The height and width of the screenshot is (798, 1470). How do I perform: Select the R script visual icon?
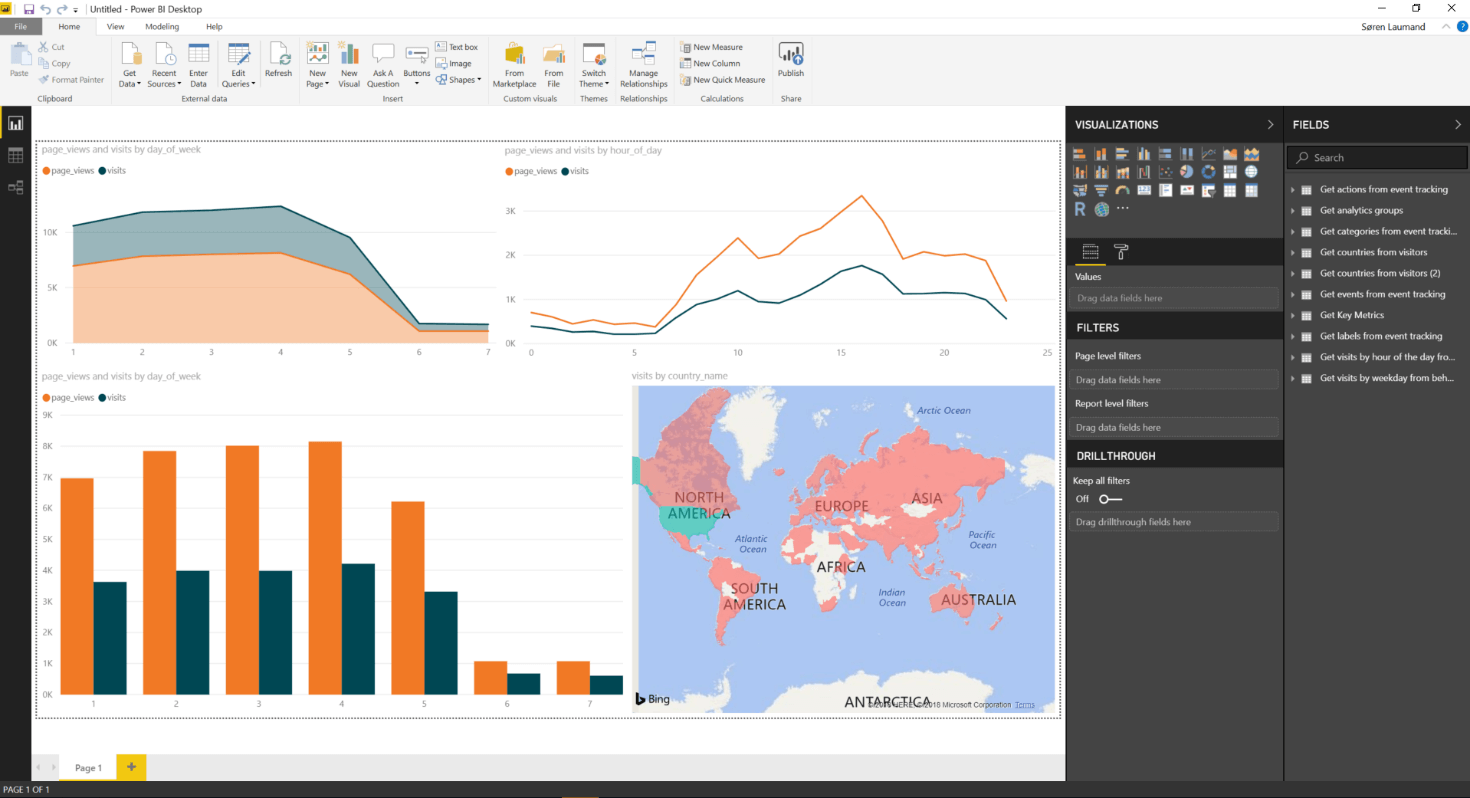pyautogui.click(x=1080, y=209)
